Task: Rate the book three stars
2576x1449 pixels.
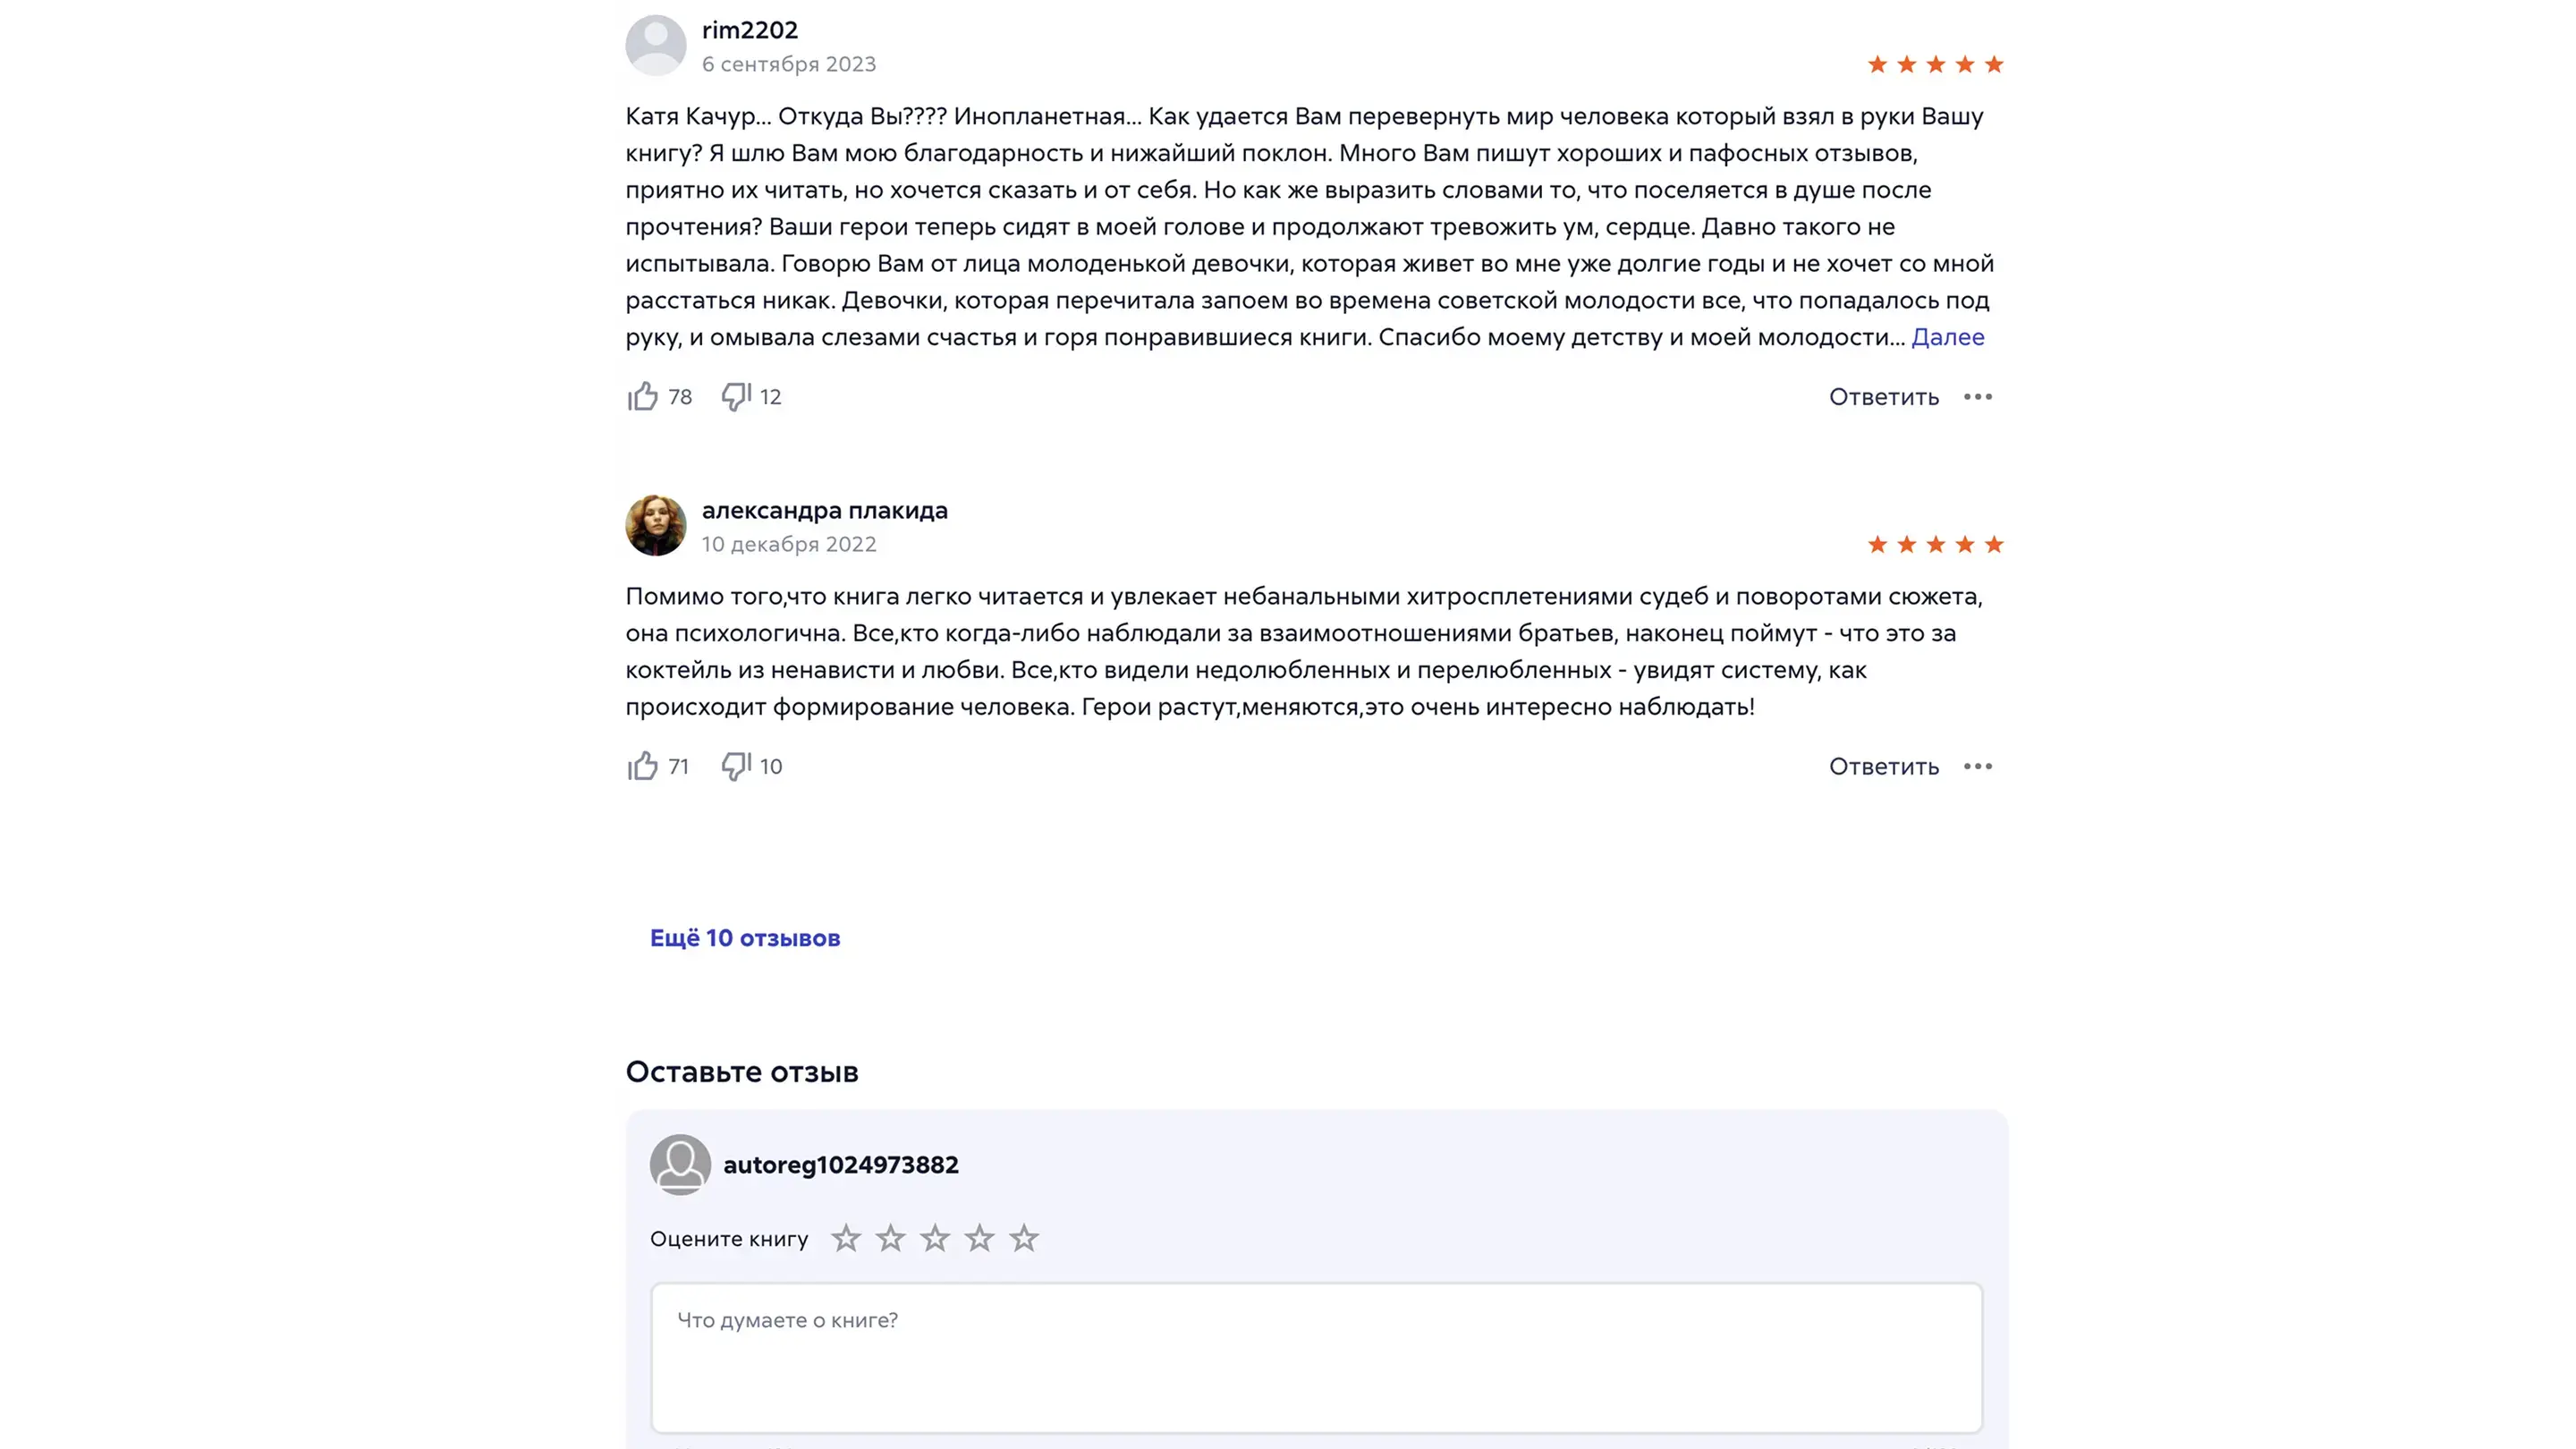Action: tap(935, 1238)
